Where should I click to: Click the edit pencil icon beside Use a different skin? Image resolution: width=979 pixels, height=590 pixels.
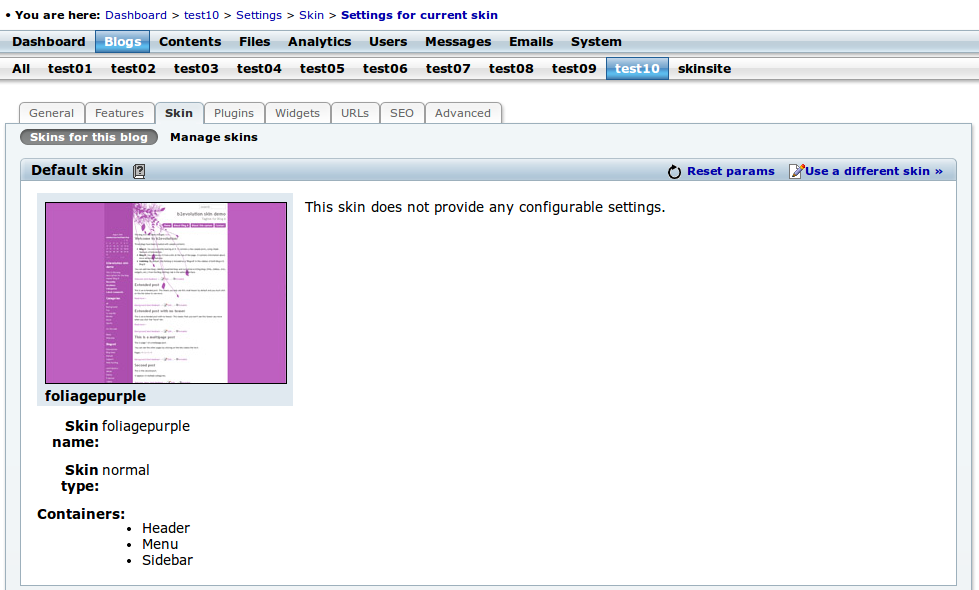(x=796, y=171)
